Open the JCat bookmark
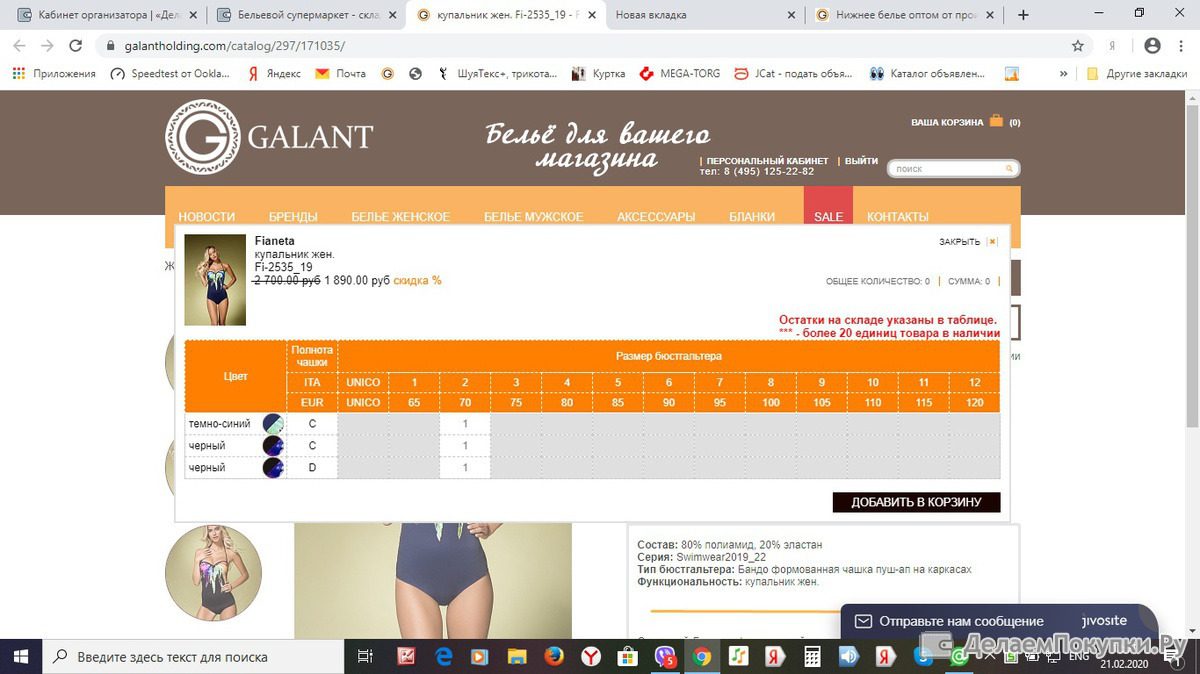The width and height of the screenshot is (1200, 674). click(x=793, y=74)
